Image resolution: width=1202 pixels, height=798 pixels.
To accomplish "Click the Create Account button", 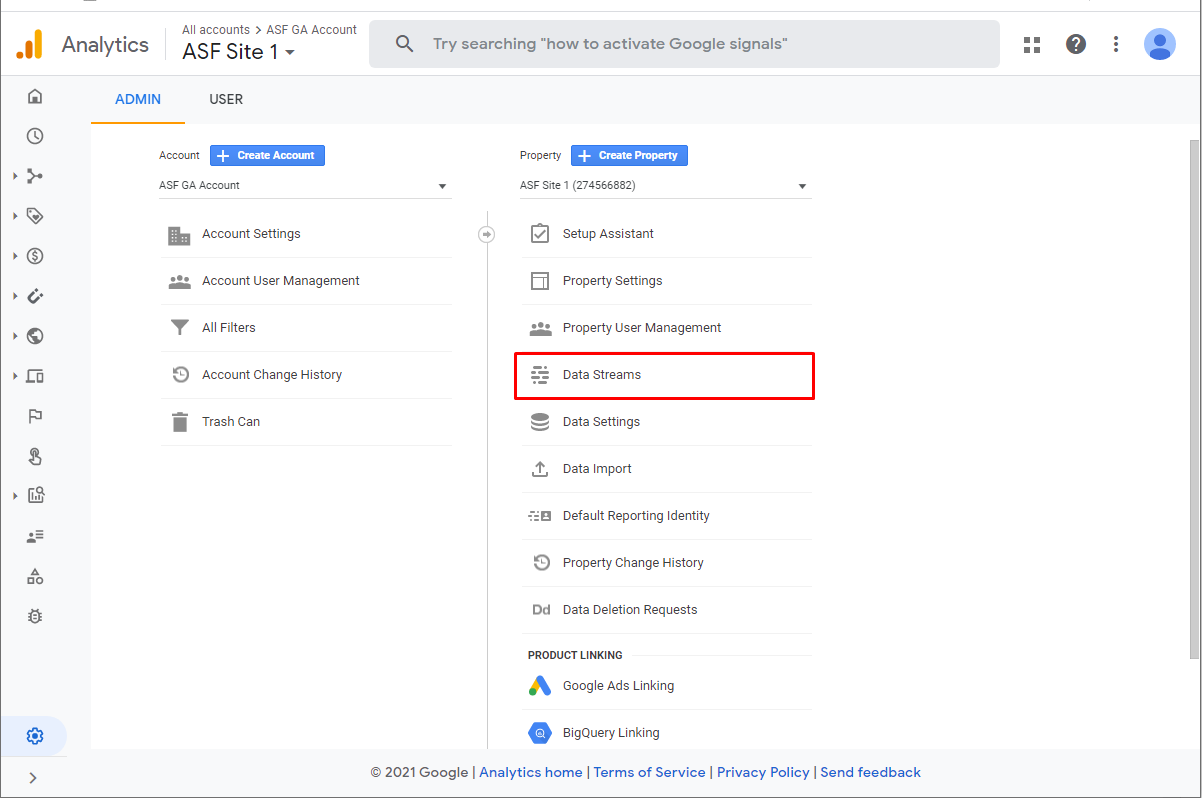I will 267,155.
